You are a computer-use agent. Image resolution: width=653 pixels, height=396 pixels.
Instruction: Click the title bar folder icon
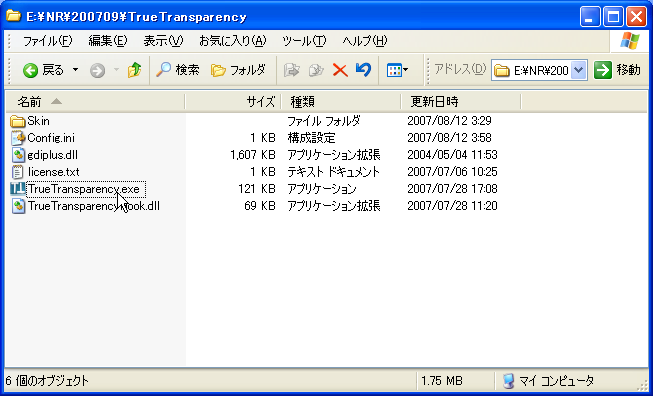tap(13, 16)
